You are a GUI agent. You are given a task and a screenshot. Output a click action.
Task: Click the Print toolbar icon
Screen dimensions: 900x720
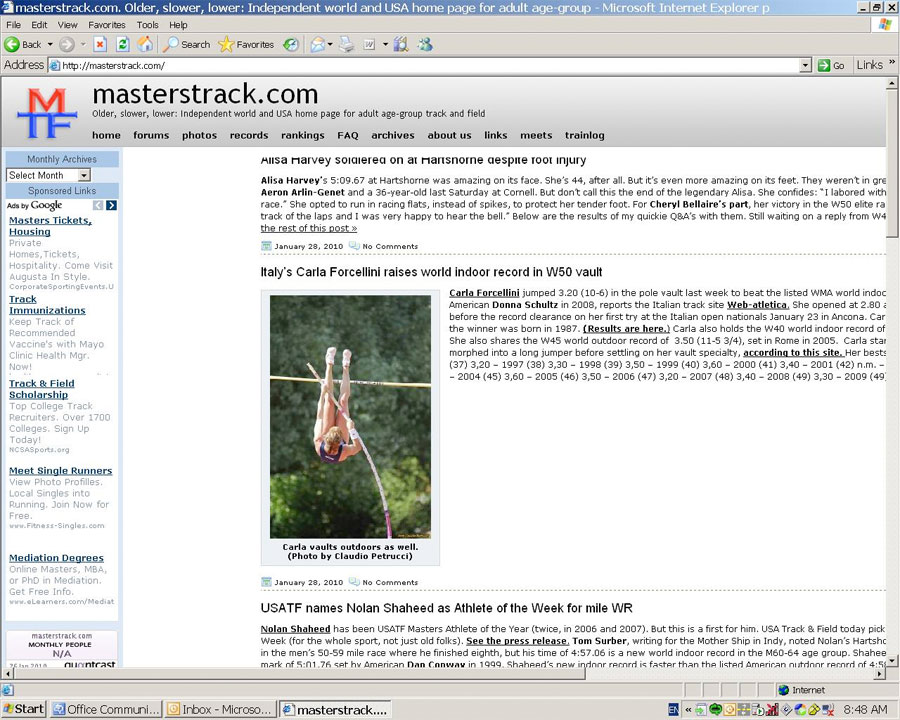[x=347, y=44]
